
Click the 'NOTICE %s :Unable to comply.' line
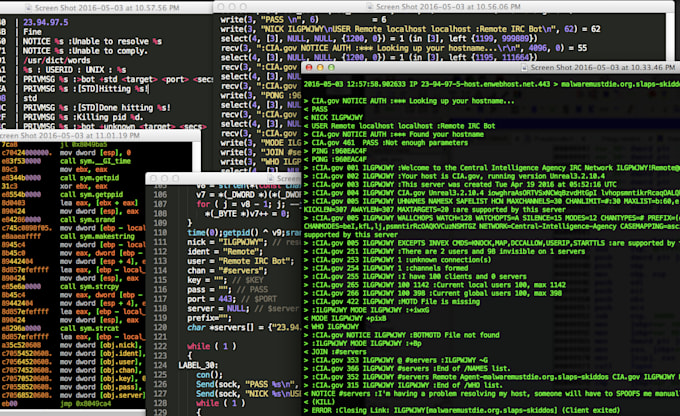[85, 51]
